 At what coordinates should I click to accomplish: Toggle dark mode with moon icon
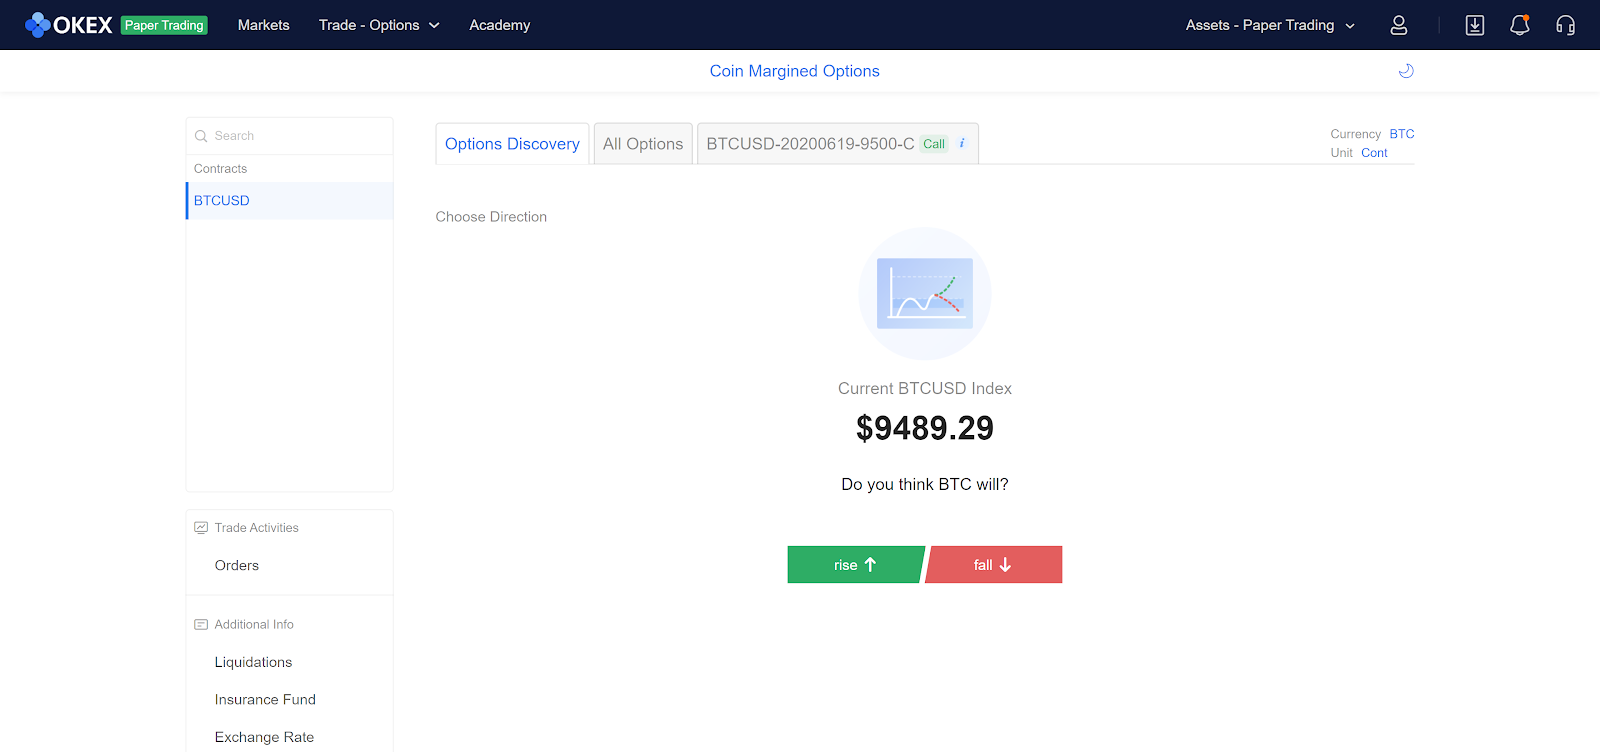pyautogui.click(x=1405, y=71)
